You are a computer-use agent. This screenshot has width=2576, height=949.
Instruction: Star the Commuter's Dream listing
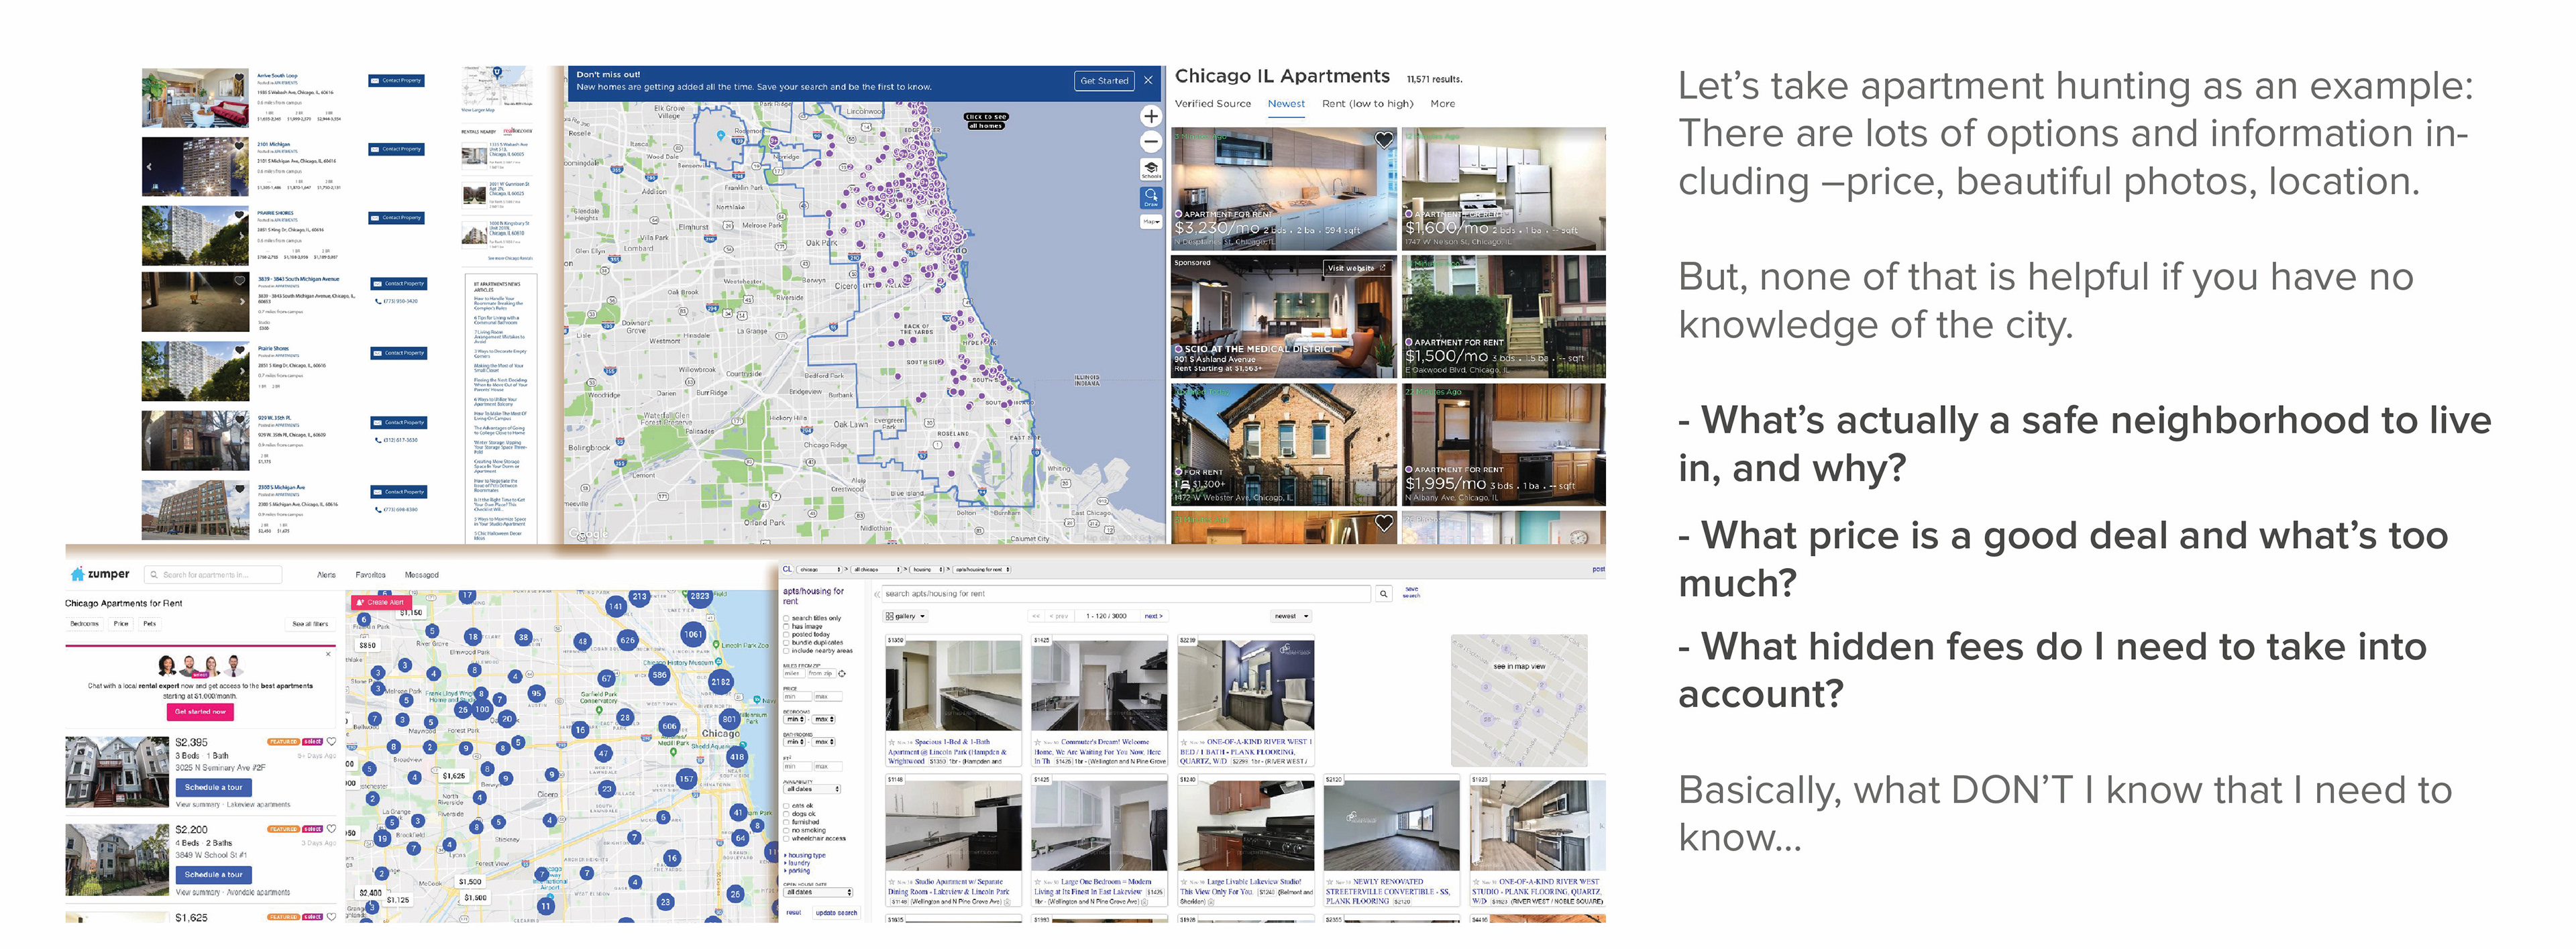pyautogui.click(x=1038, y=743)
